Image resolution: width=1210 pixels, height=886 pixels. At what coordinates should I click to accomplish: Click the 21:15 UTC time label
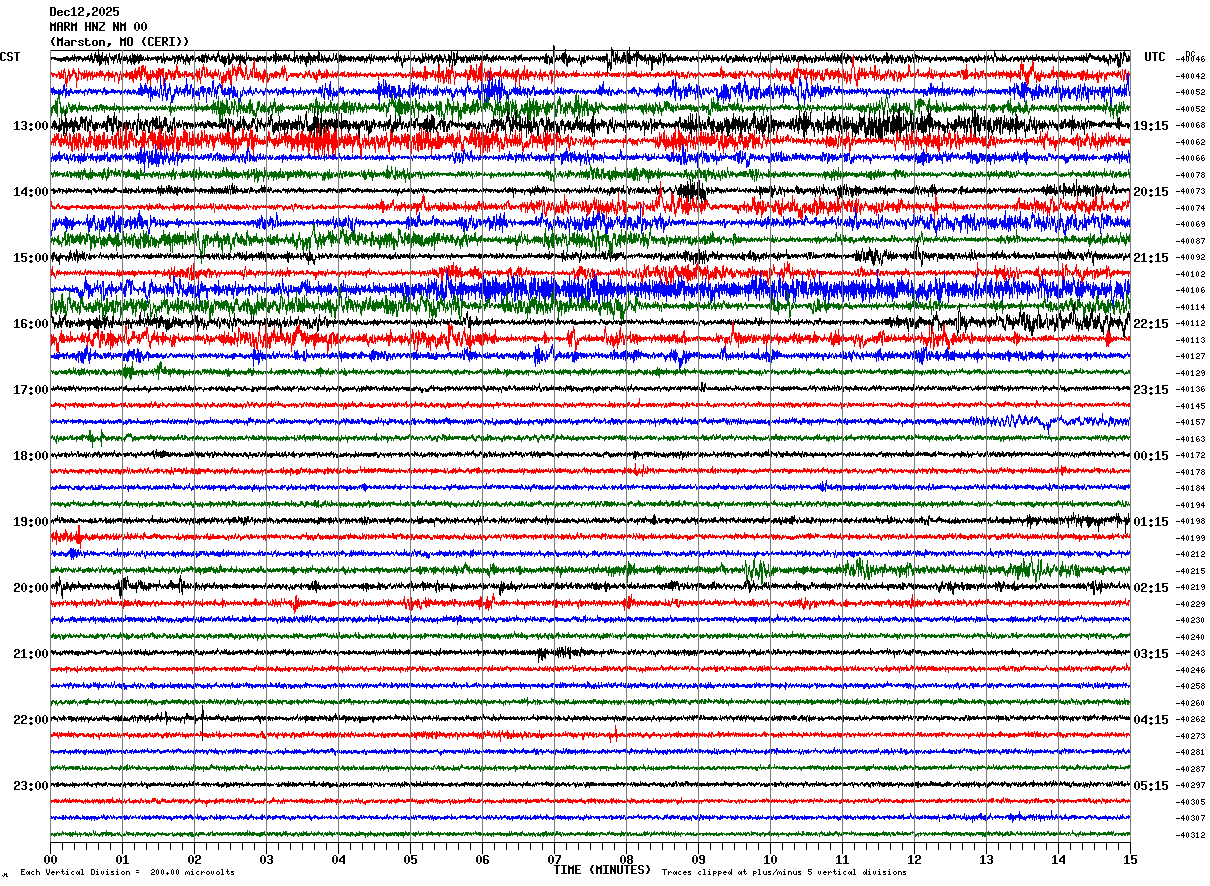(x=1151, y=258)
